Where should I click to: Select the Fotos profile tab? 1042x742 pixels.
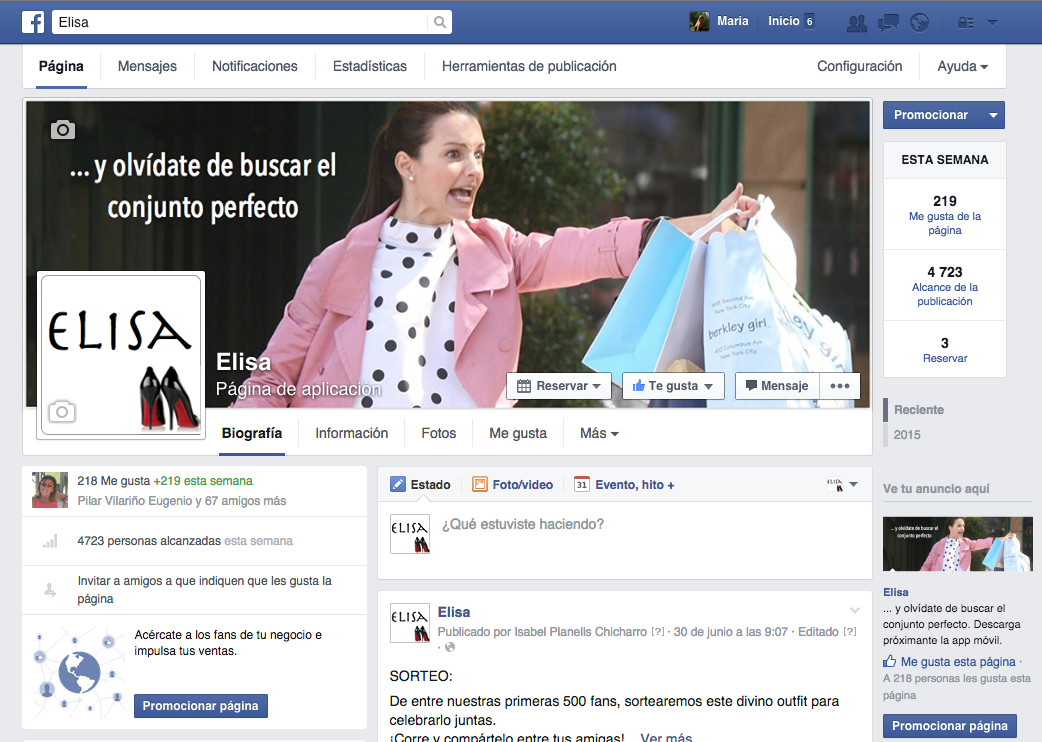439,433
